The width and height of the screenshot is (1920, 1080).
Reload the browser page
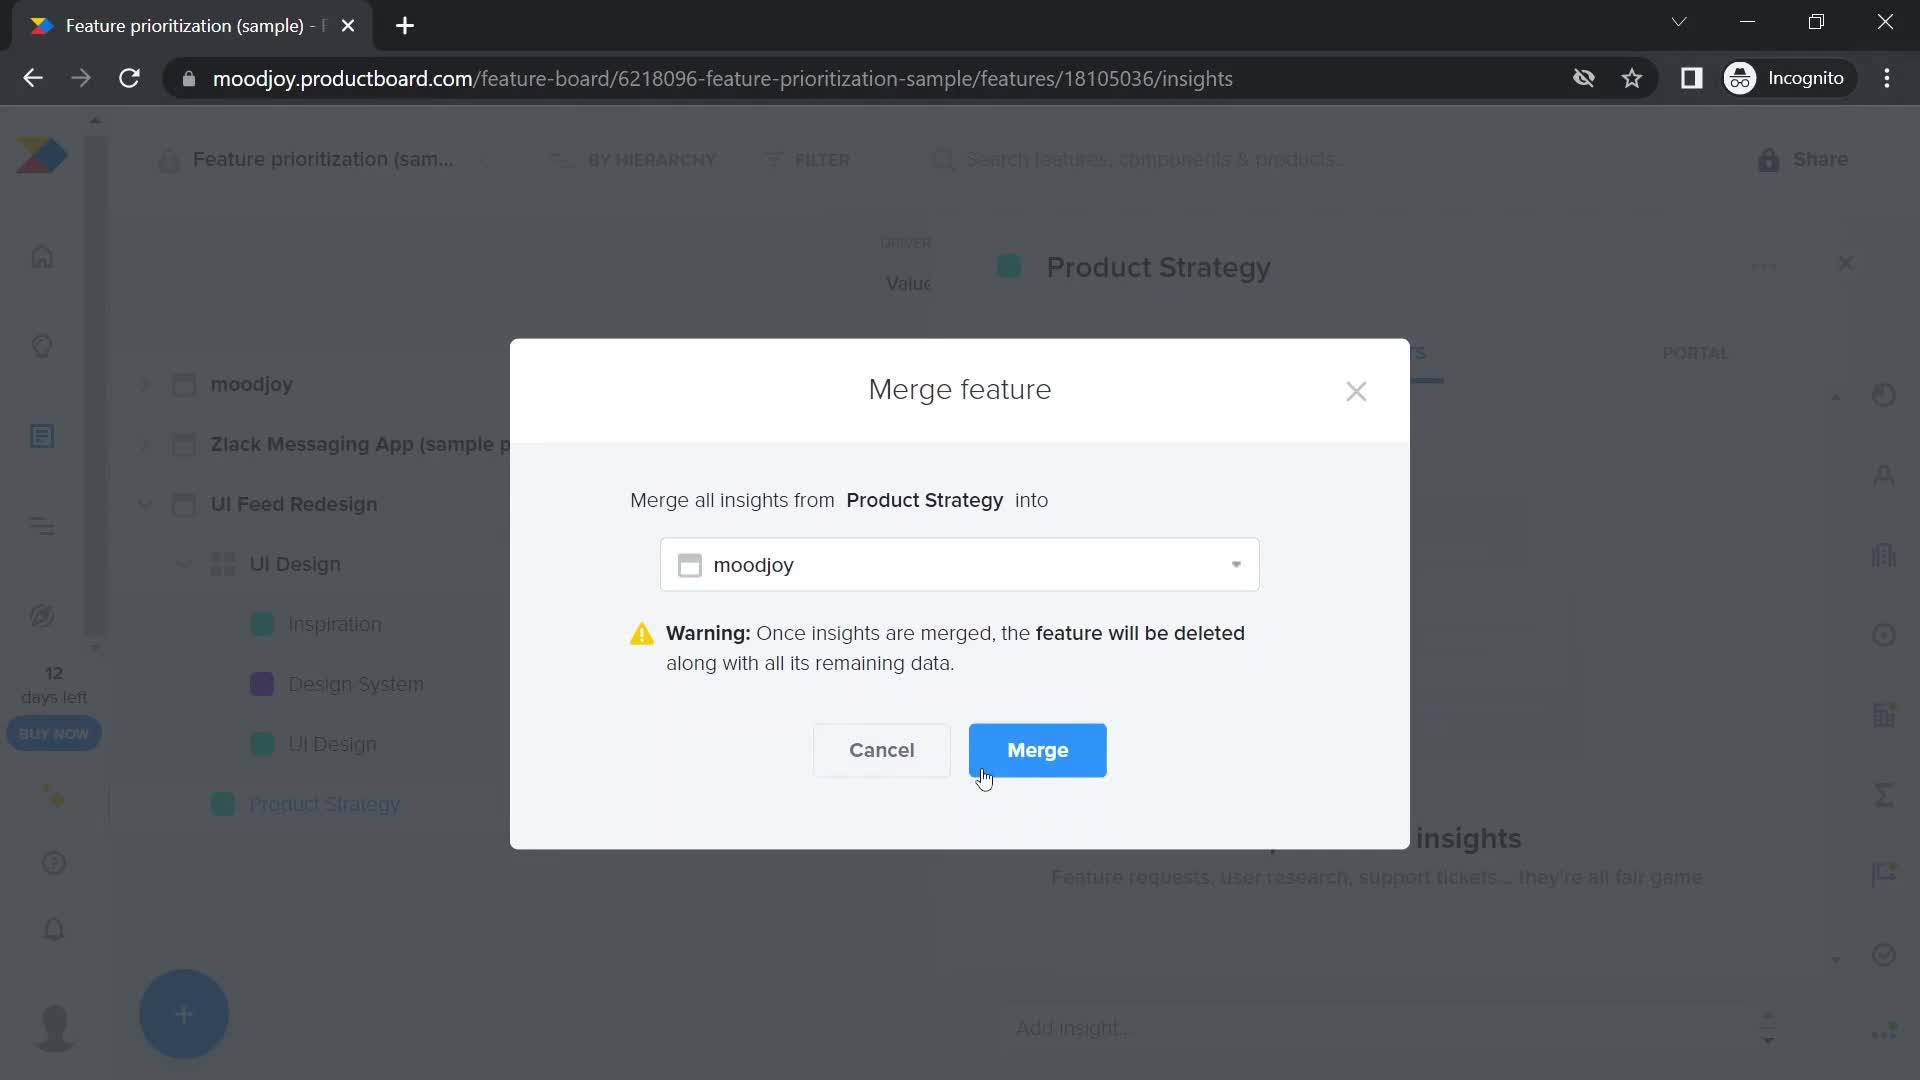tap(129, 78)
